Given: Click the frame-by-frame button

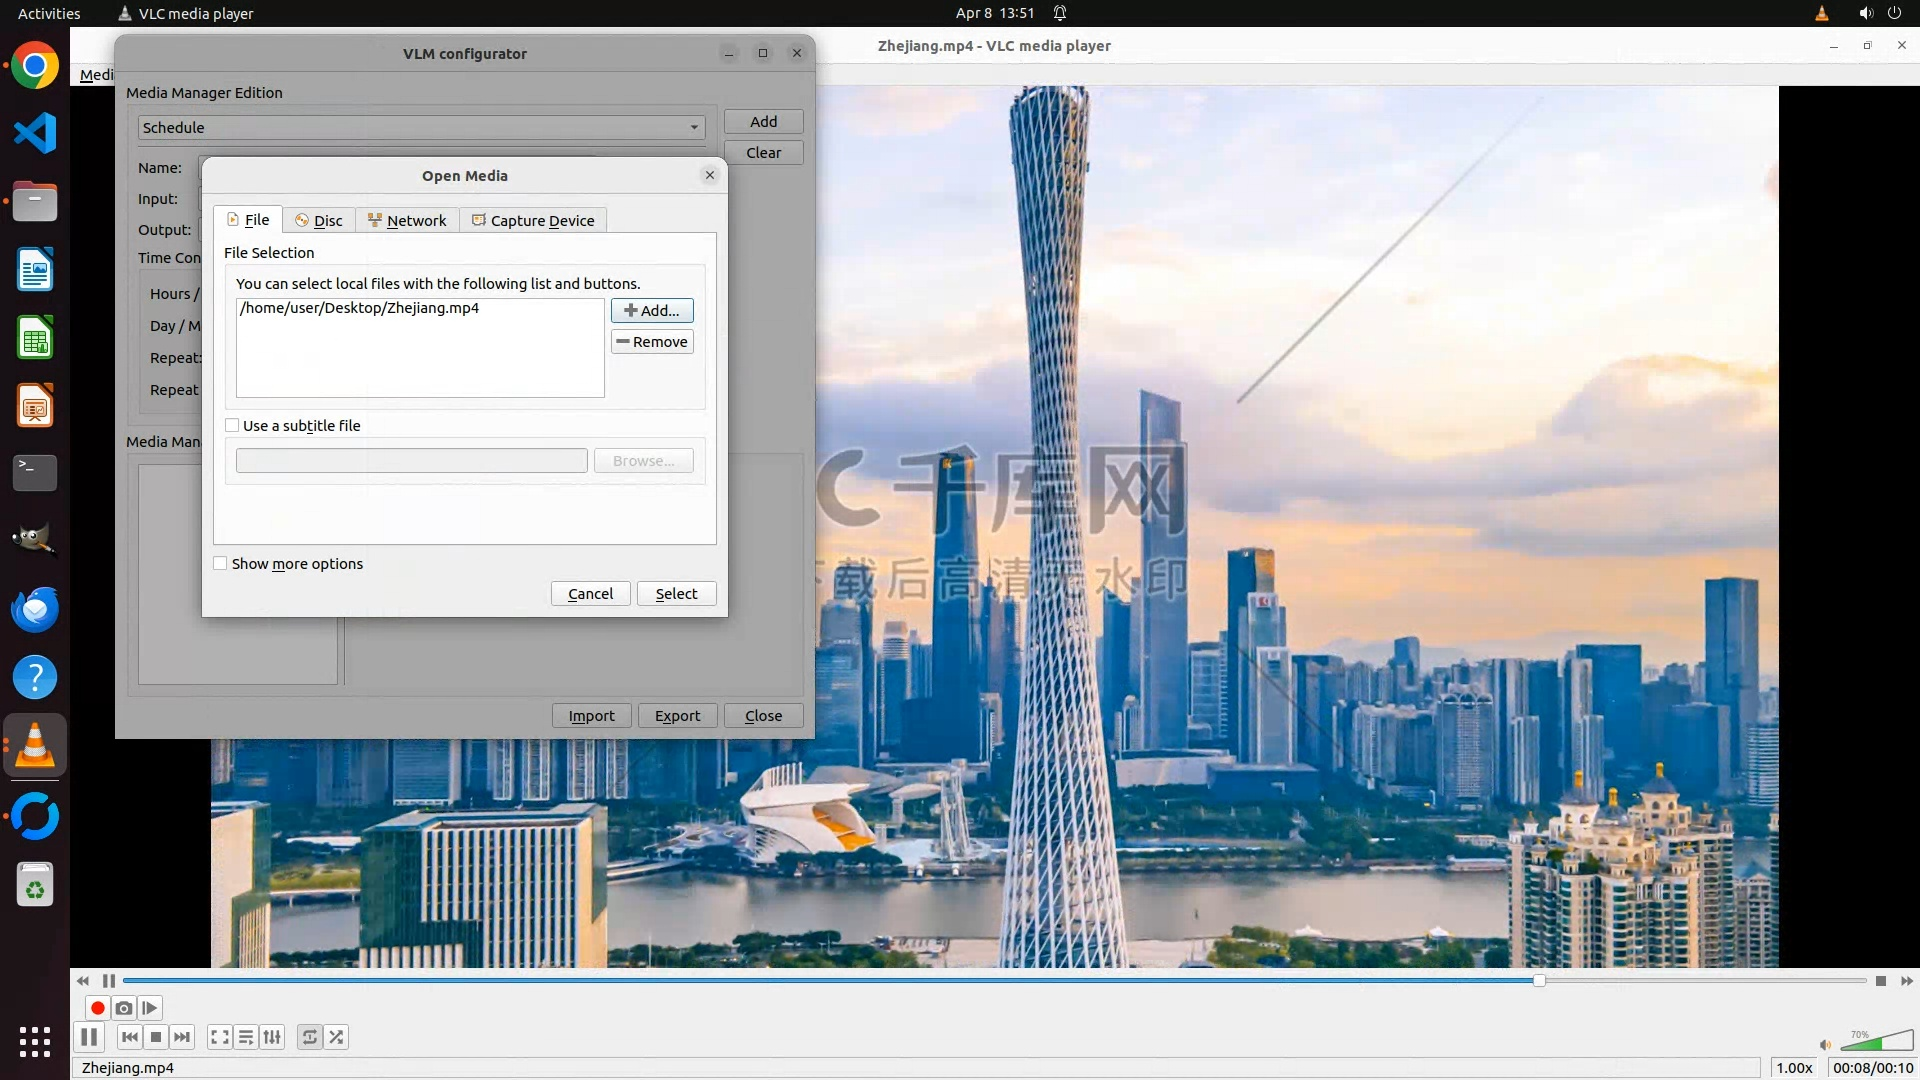Looking at the screenshot, I should point(150,1008).
